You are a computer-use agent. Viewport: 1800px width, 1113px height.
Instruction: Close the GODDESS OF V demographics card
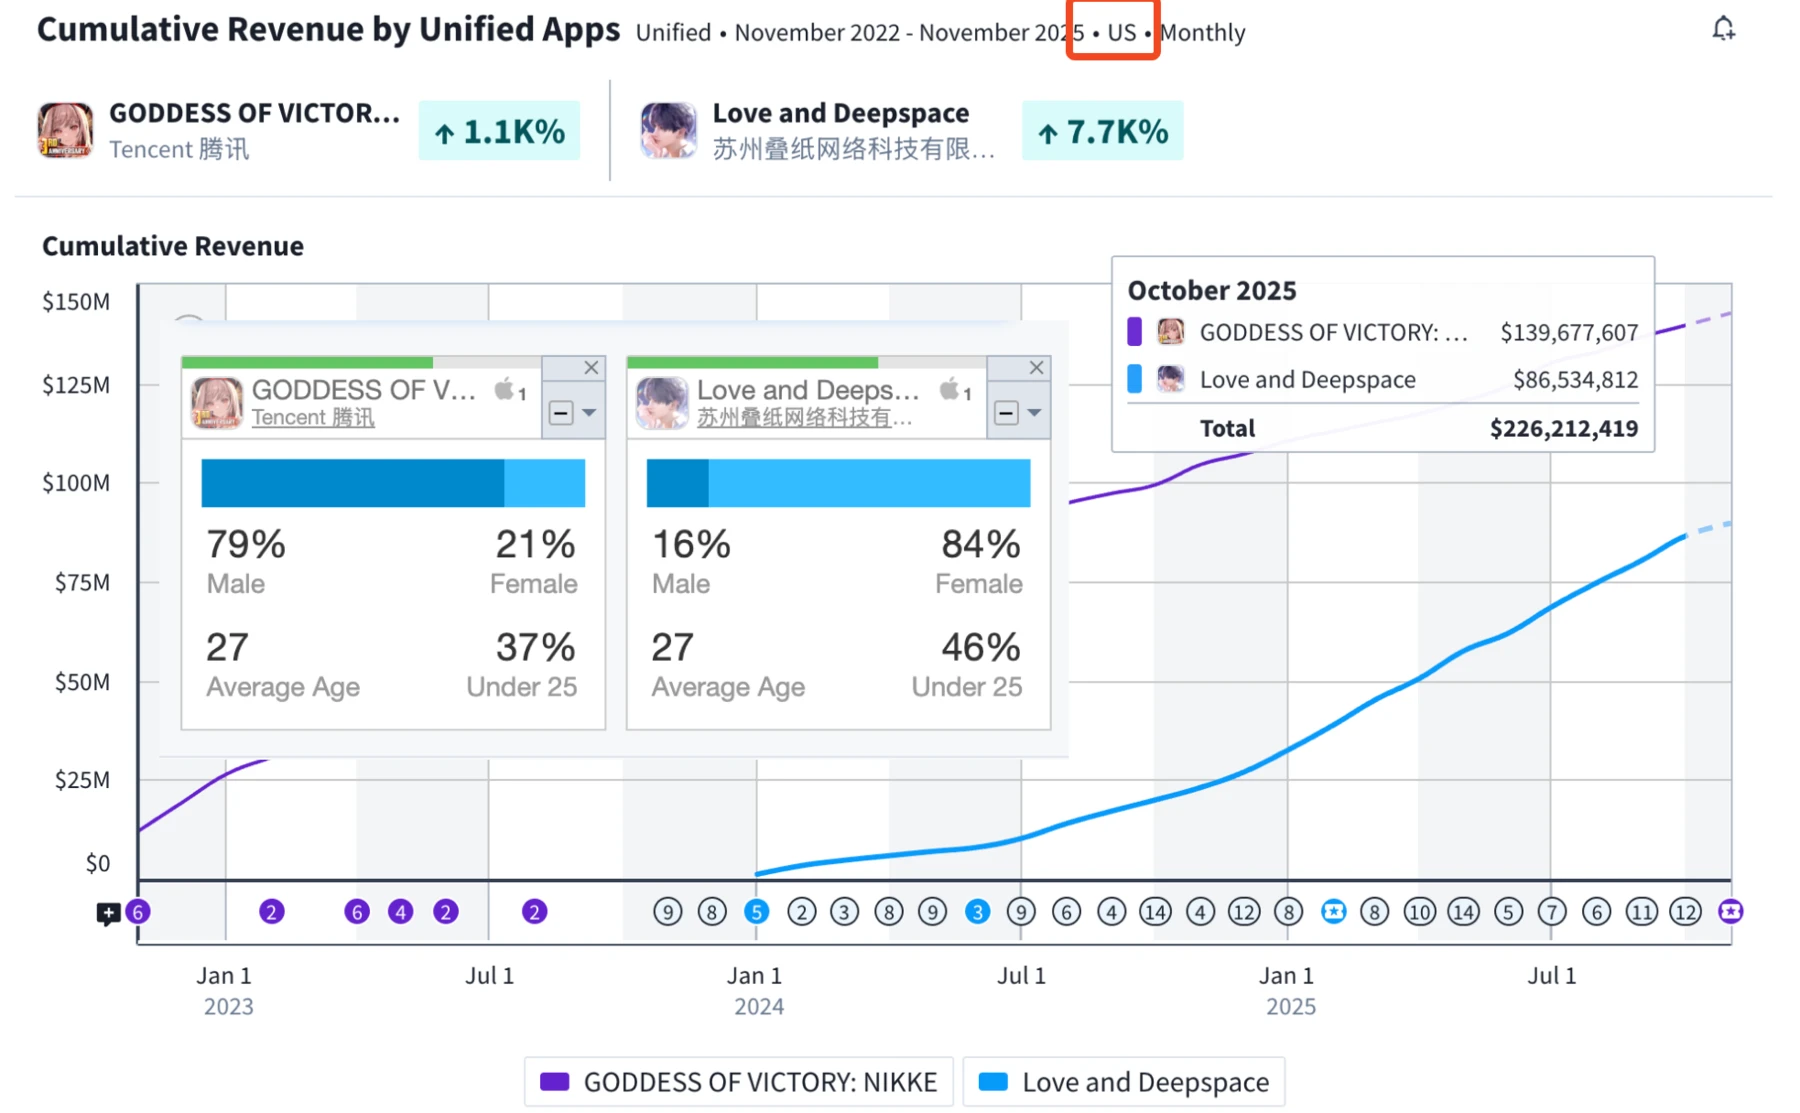(591, 368)
